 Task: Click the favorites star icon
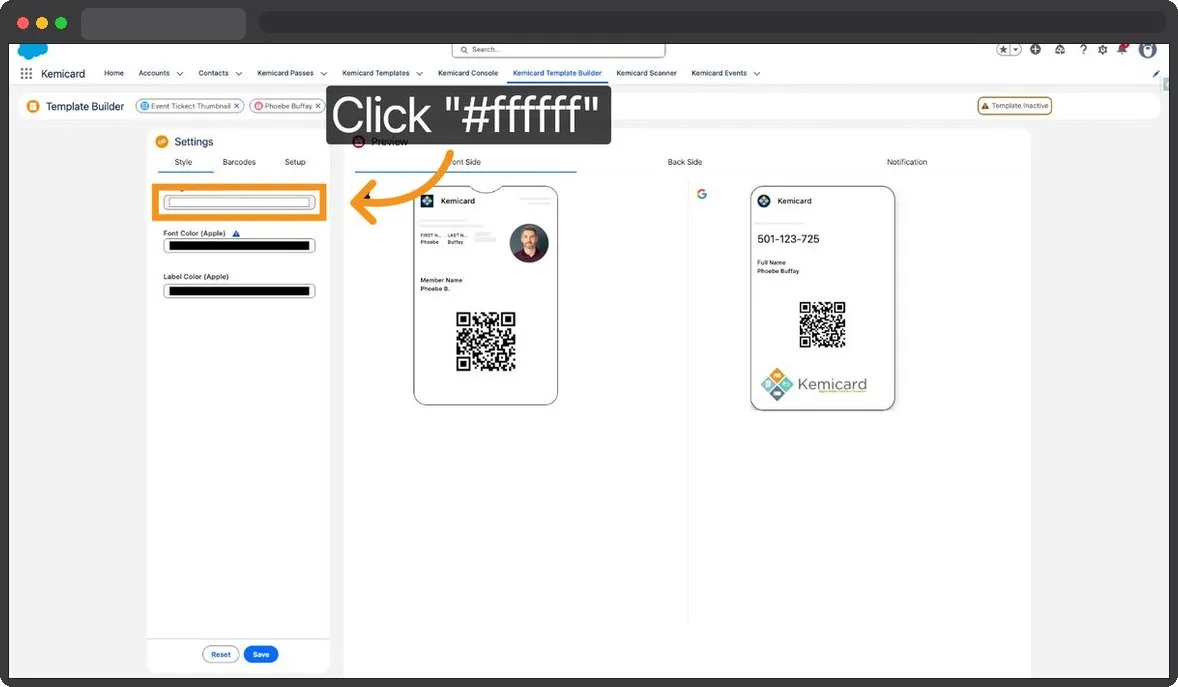point(1003,50)
